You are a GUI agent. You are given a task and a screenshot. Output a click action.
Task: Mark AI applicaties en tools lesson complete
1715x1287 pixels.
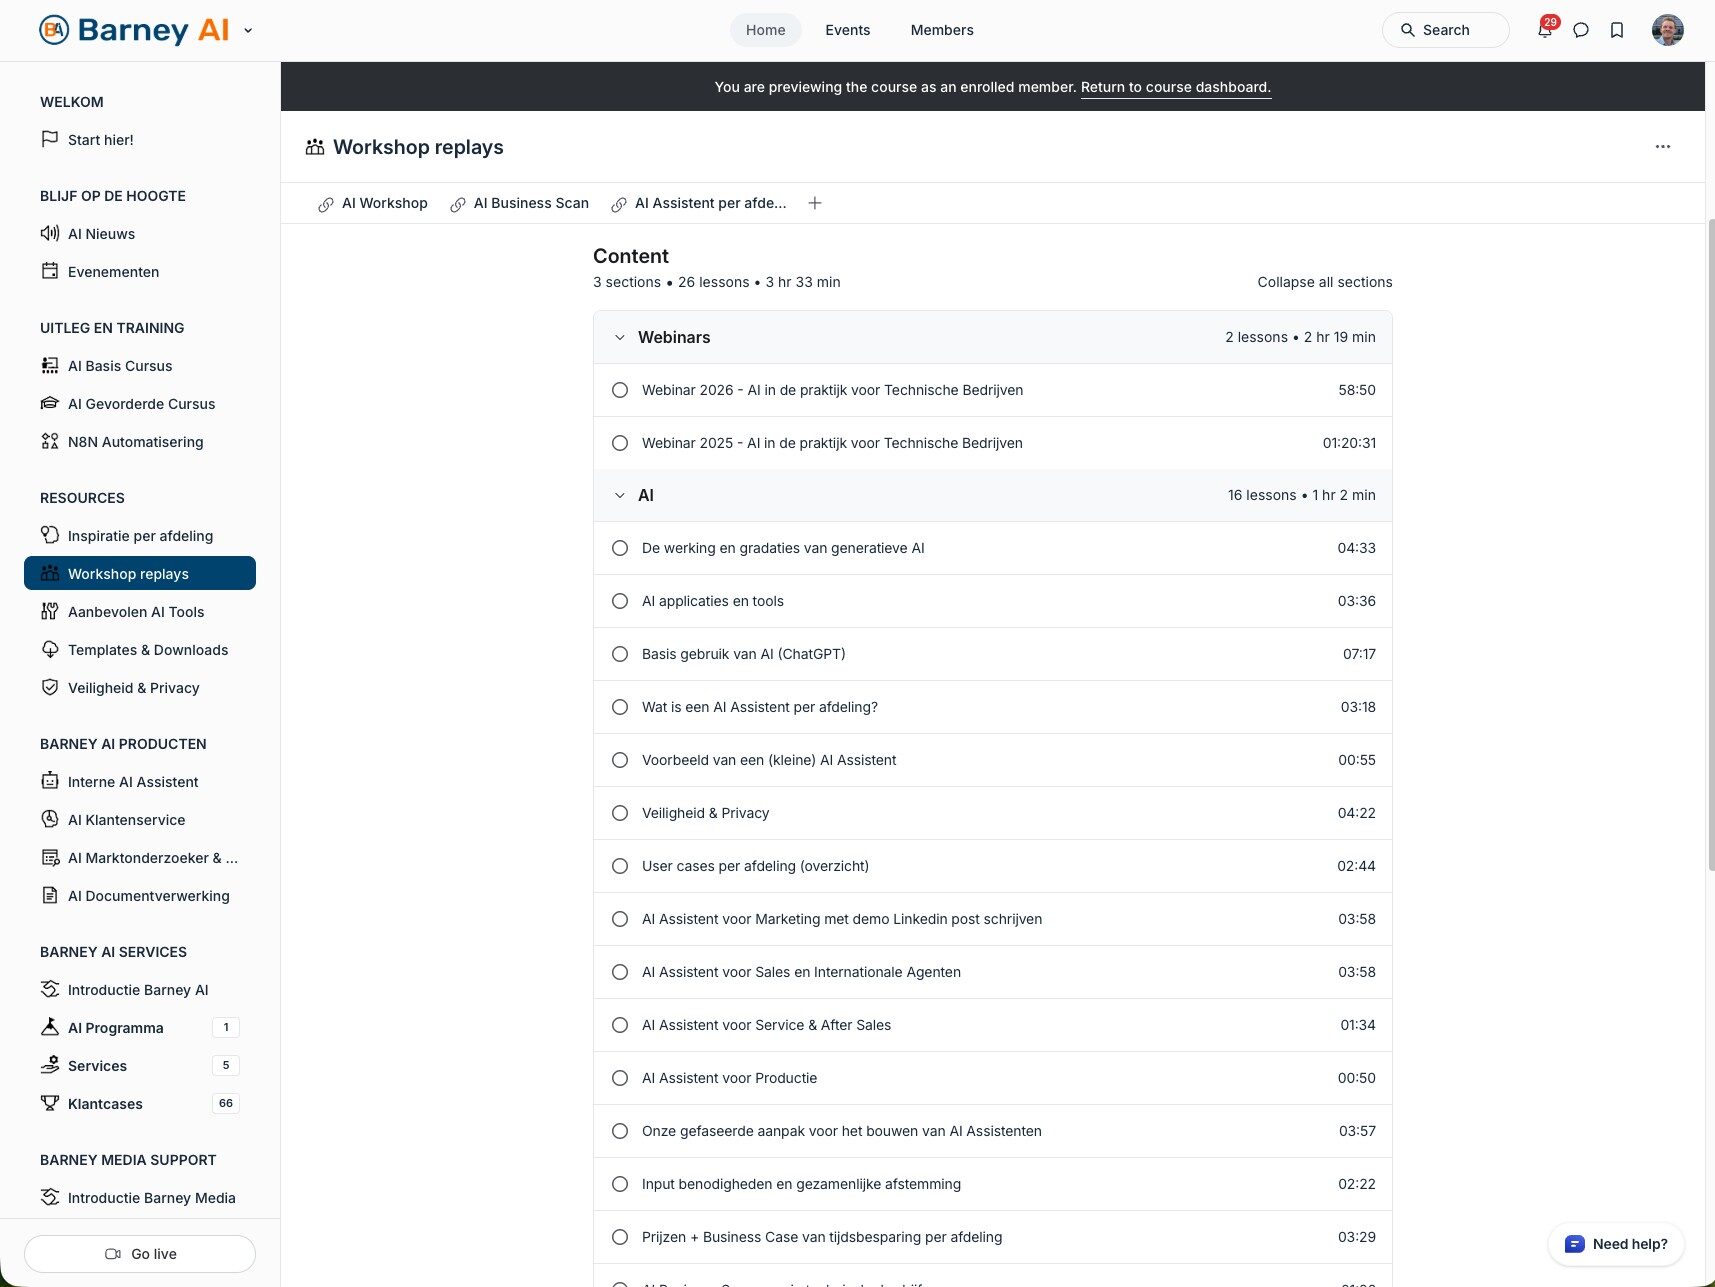point(620,601)
